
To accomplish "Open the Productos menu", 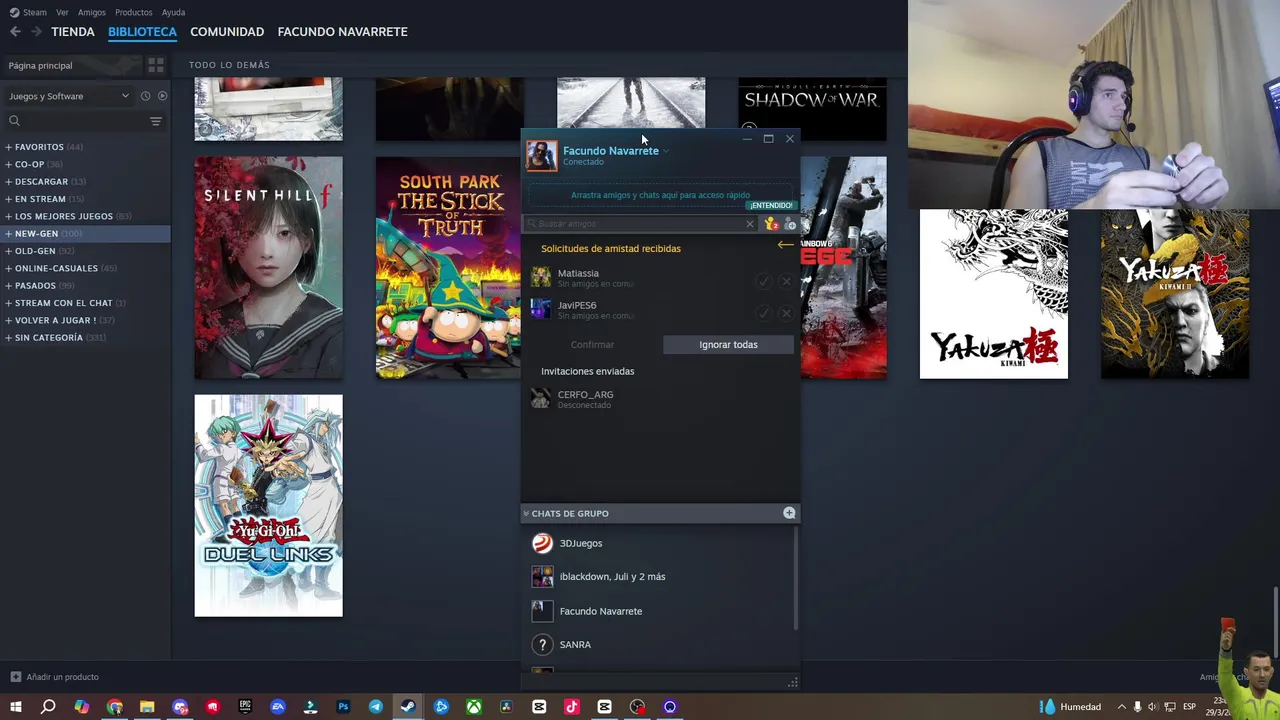I will 133,12.
